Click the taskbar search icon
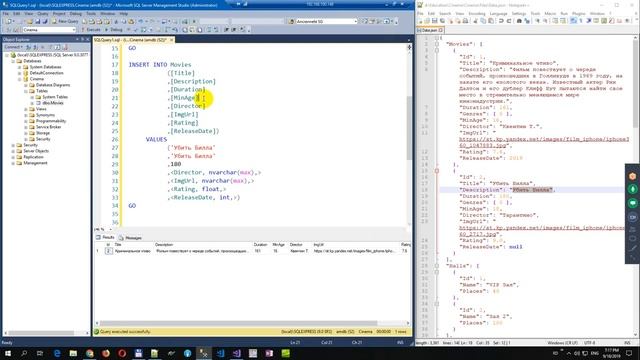The image size is (640, 360). pyautogui.click(x=24, y=353)
